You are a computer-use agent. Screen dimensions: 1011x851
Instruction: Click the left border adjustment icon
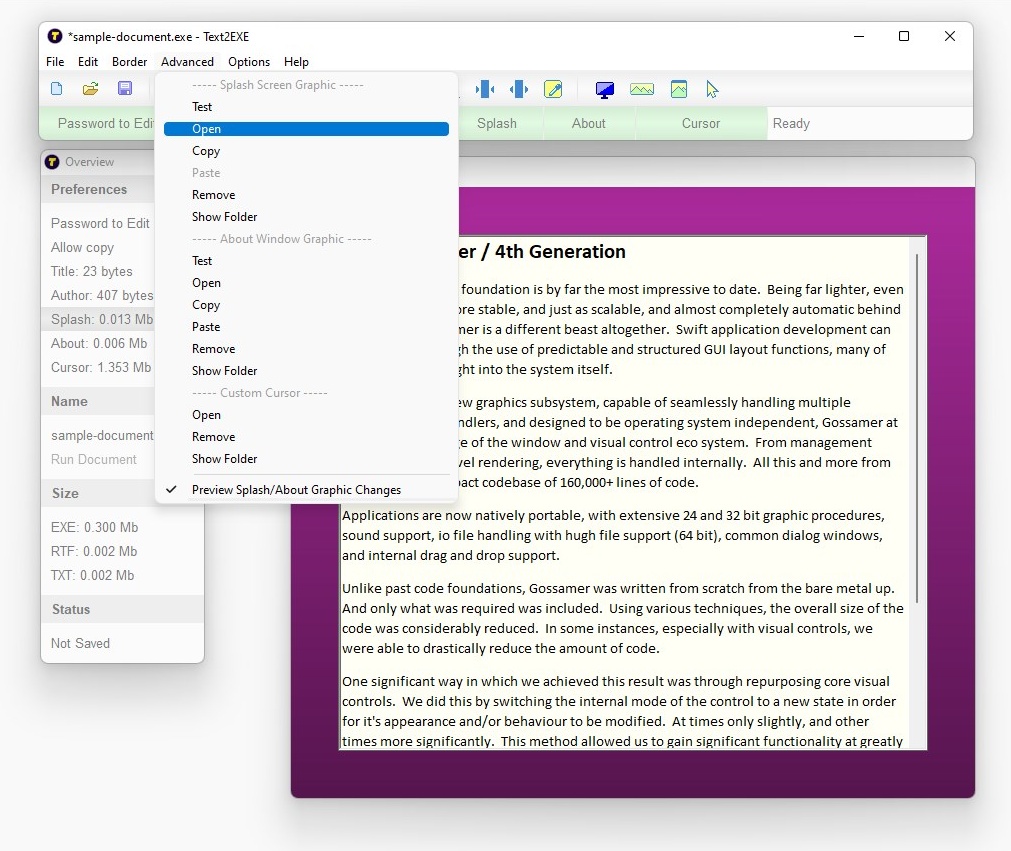coord(486,89)
